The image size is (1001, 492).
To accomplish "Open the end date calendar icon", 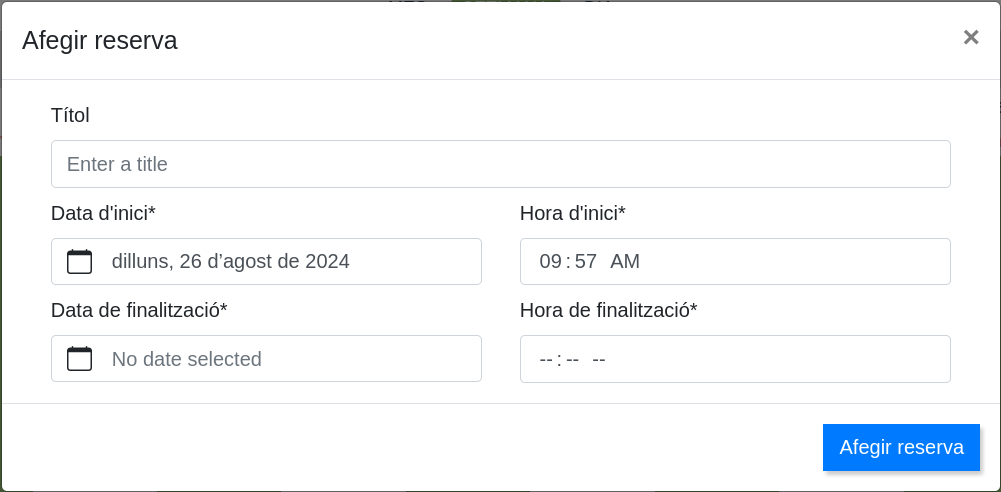I will [79, 359].
